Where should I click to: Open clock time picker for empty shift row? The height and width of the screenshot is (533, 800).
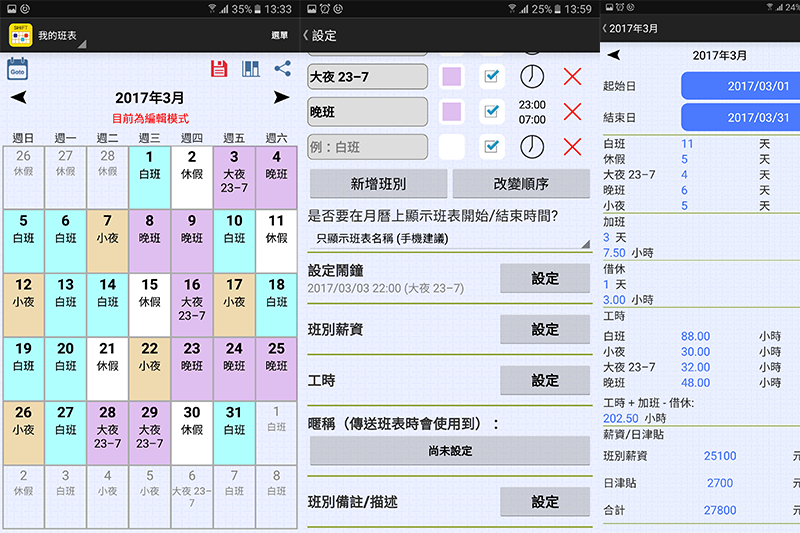532,147
